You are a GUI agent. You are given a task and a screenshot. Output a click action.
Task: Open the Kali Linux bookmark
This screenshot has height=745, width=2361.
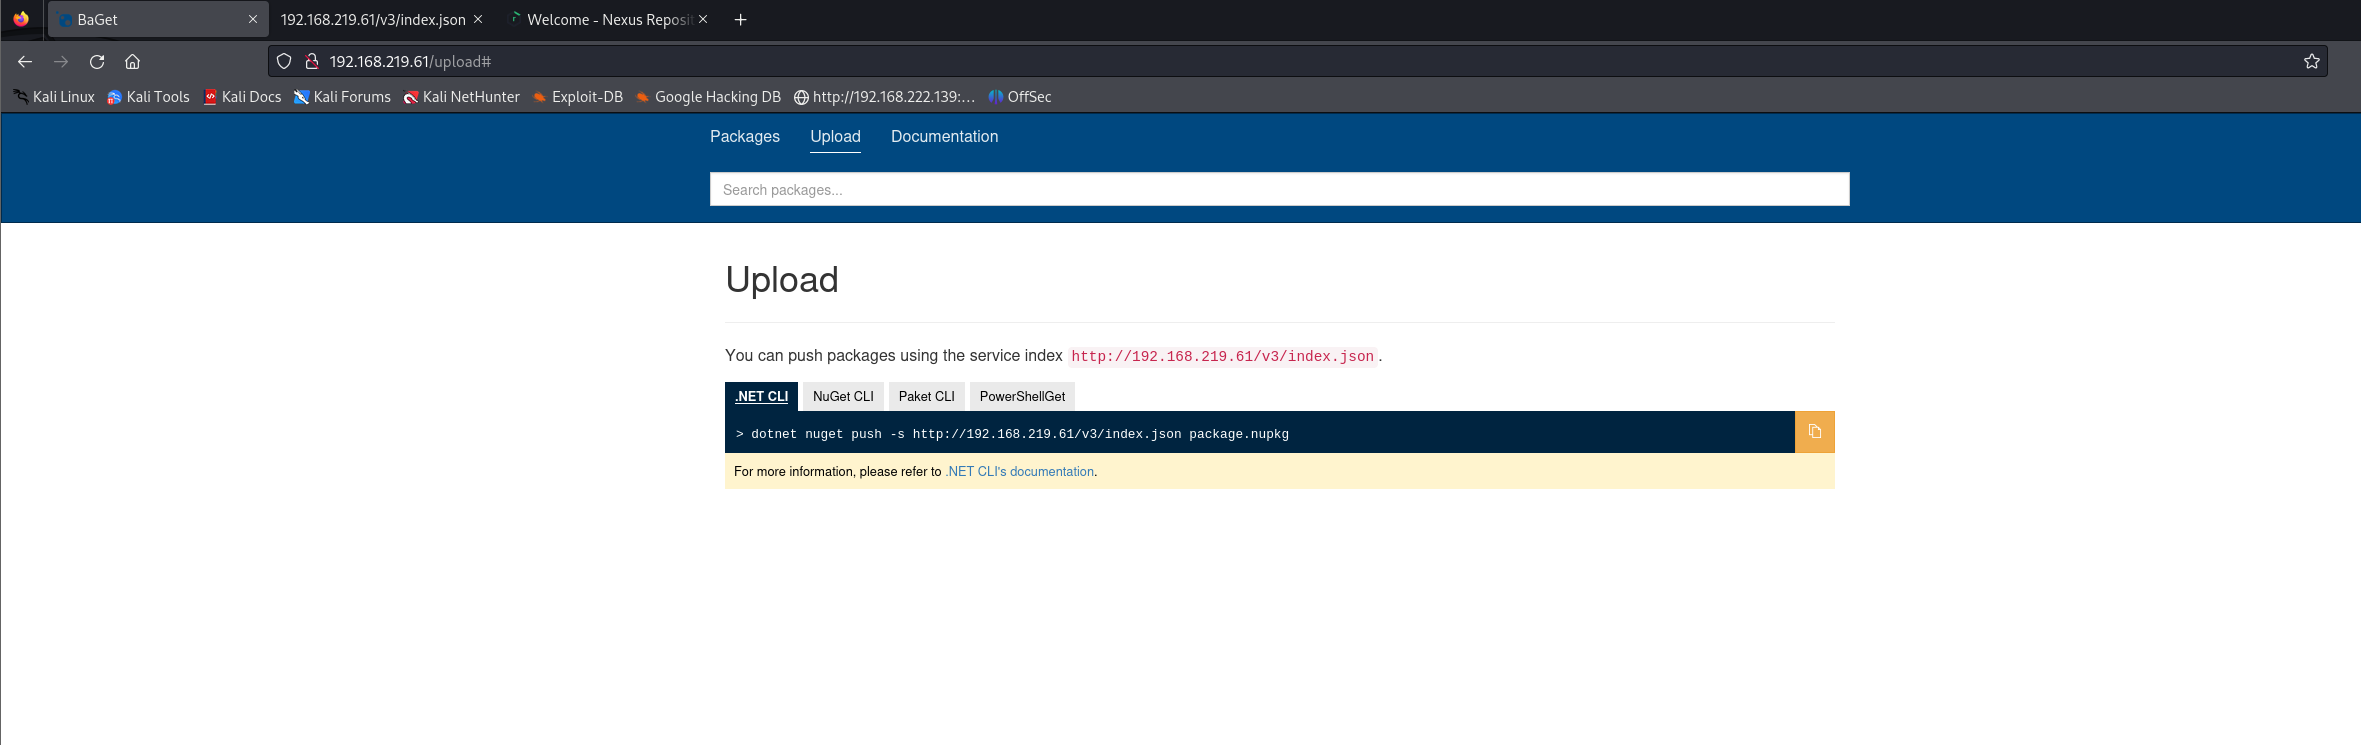(54, 97)
